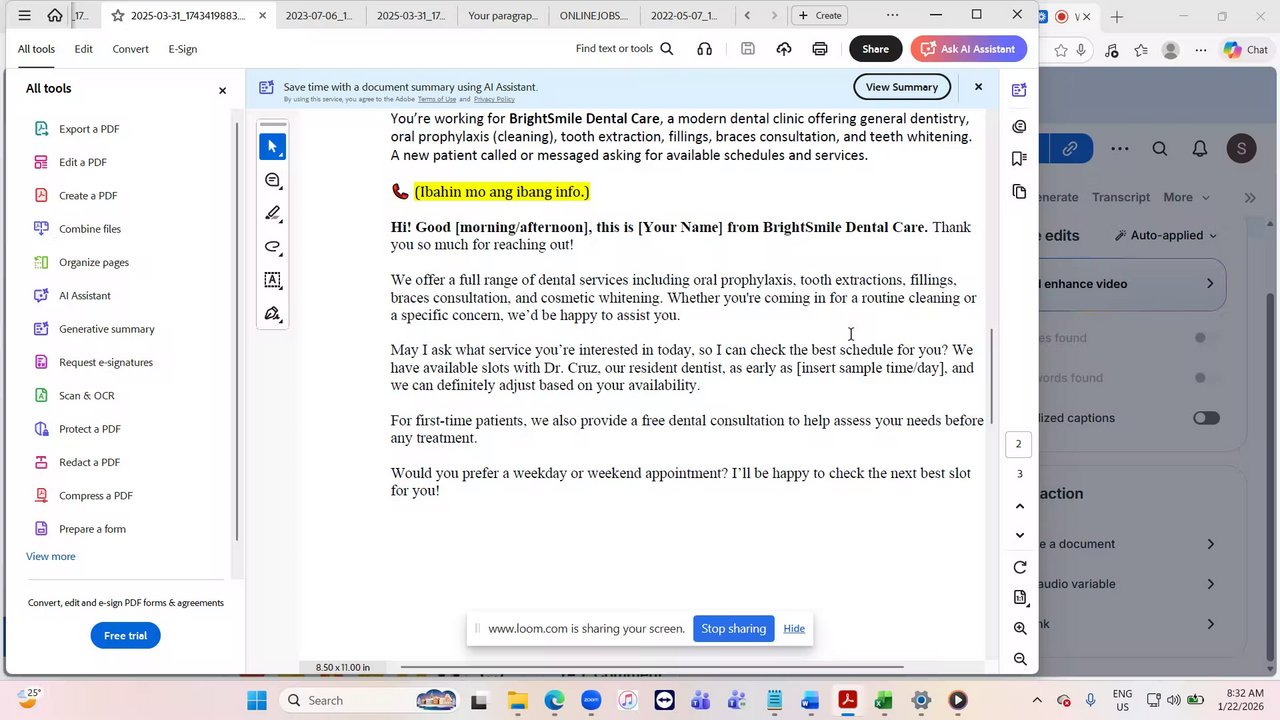Click the Ask AI Assistant button
This screenshot has height=720, width=1280.
[968, 49]
